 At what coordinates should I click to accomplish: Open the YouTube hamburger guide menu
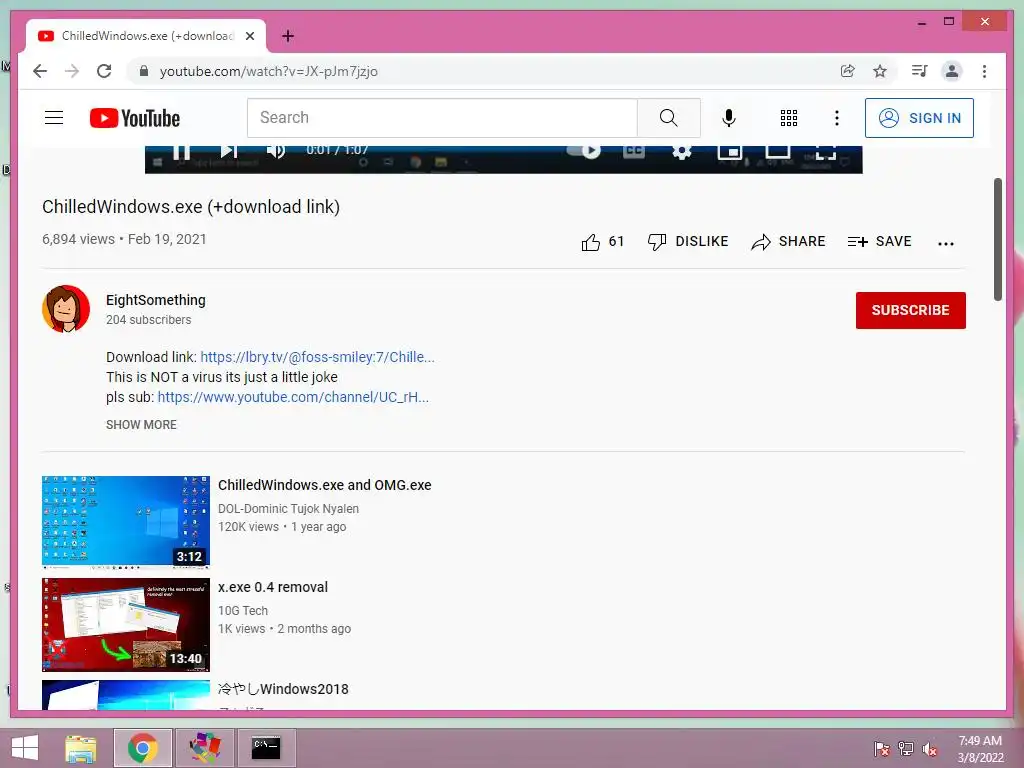click(x=54, y=118)
